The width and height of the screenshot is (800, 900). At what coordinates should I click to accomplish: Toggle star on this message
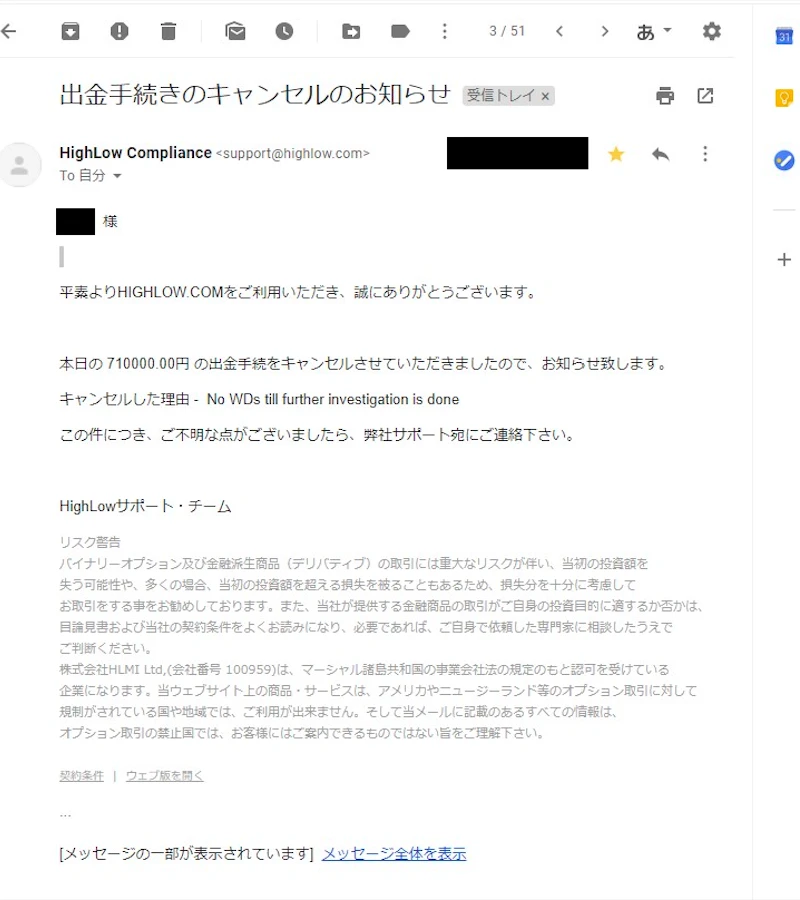[x=616, y=154]
